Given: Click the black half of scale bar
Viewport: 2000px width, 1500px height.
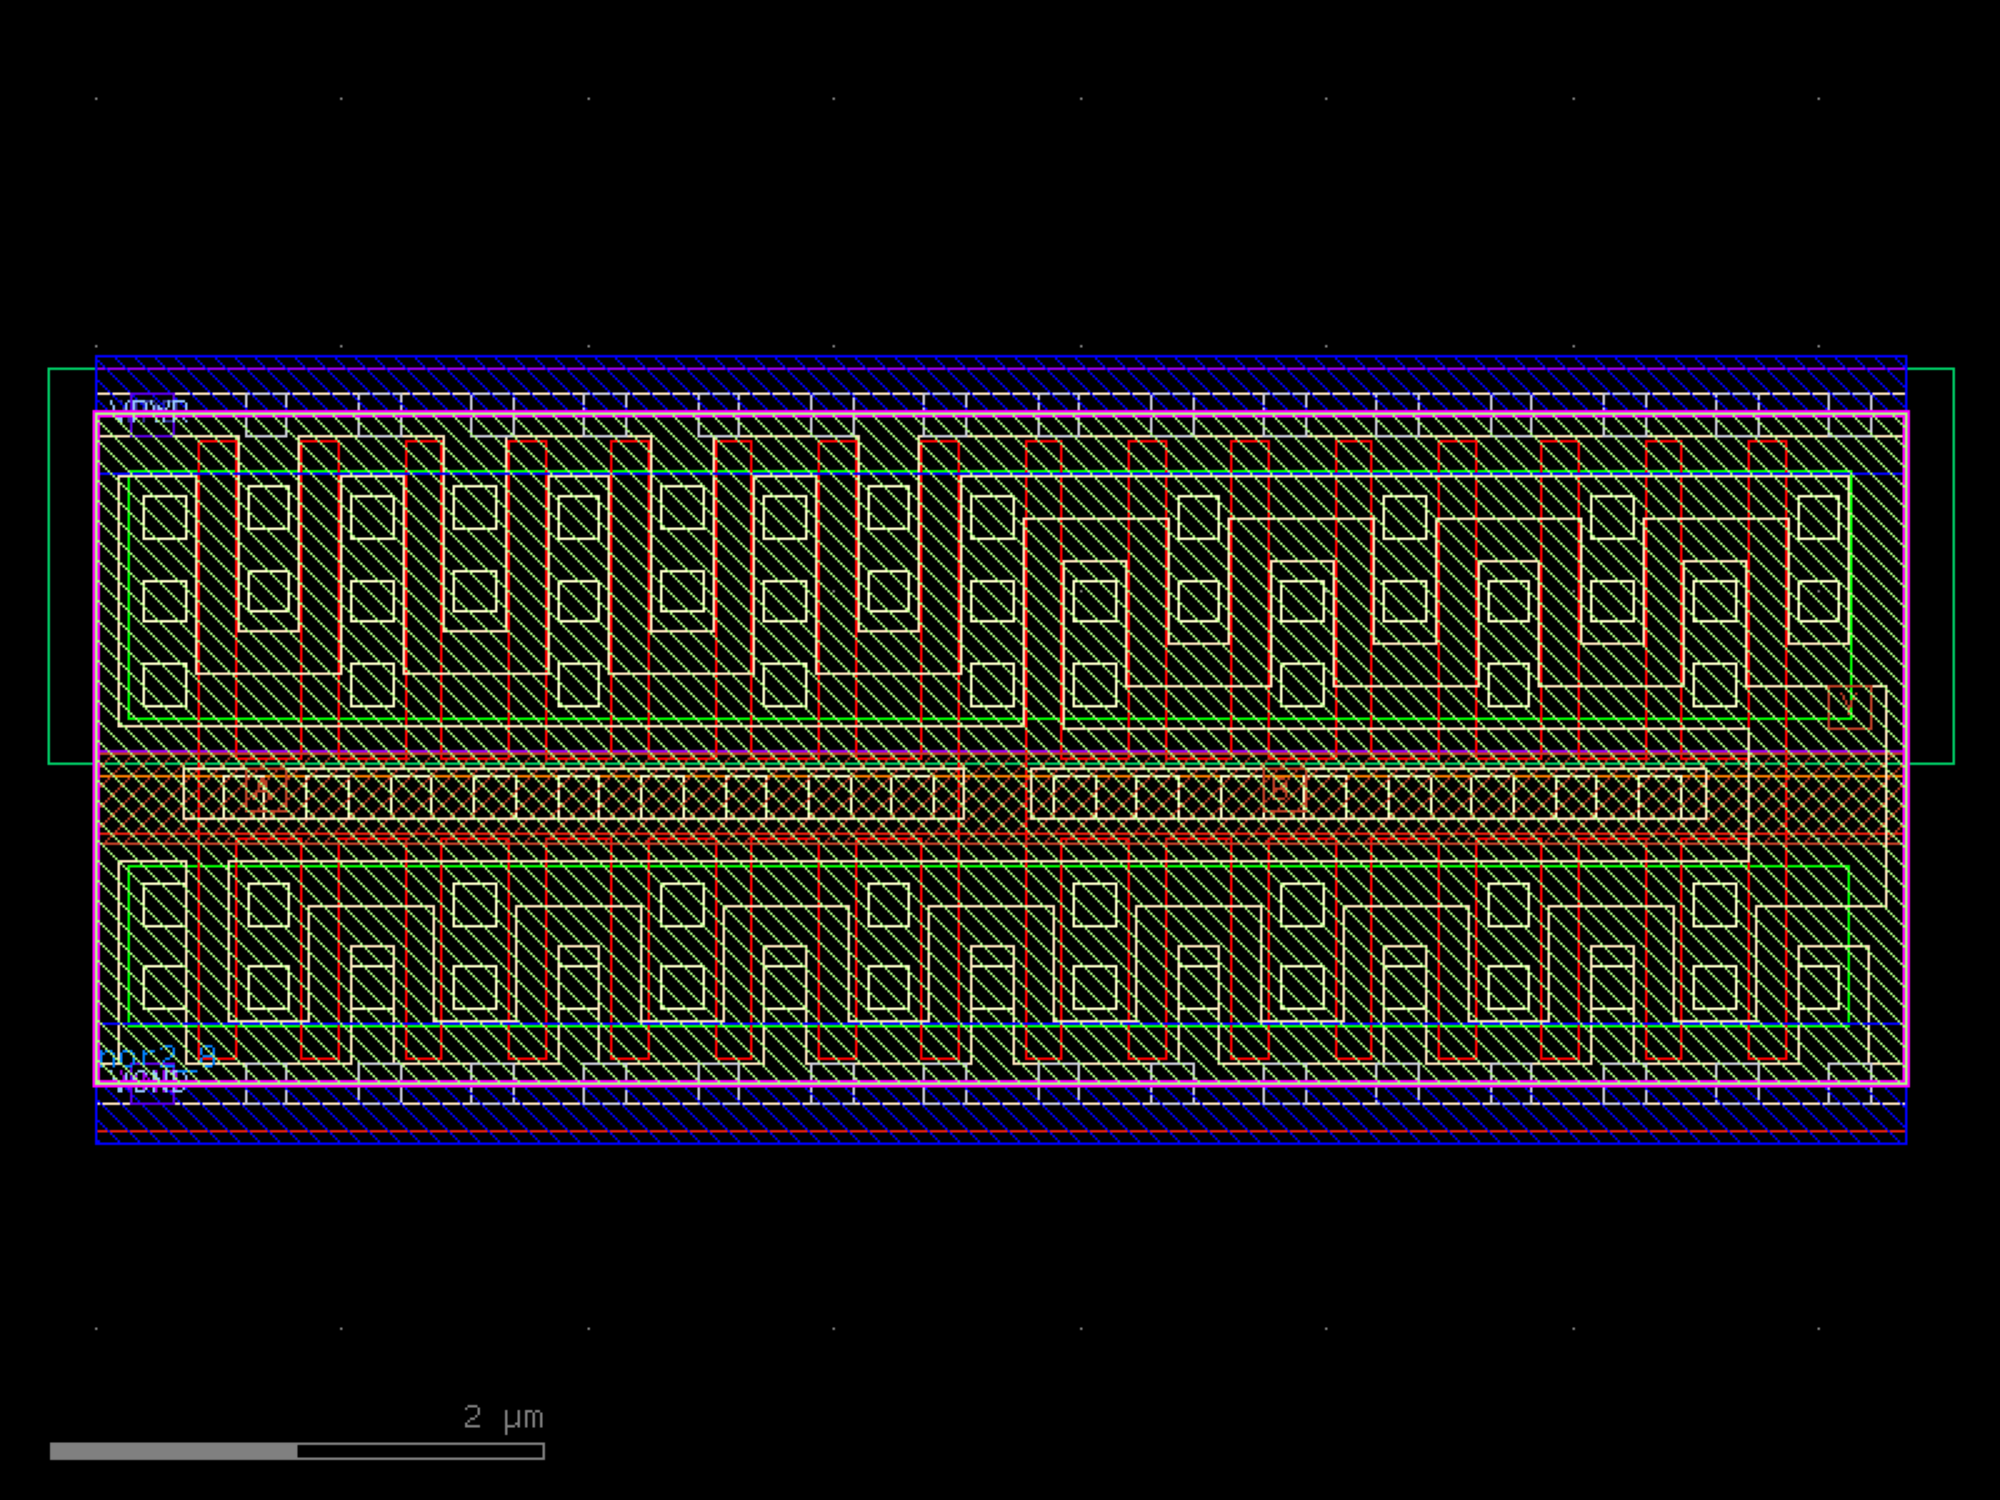Looking at the screenshot, I should pyautogui.click(x=420, y=1451).
